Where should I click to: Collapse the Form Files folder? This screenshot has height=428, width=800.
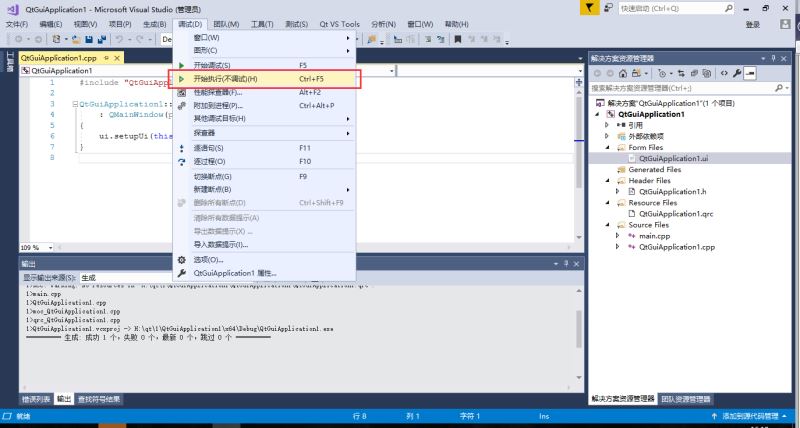click(607, 147)
